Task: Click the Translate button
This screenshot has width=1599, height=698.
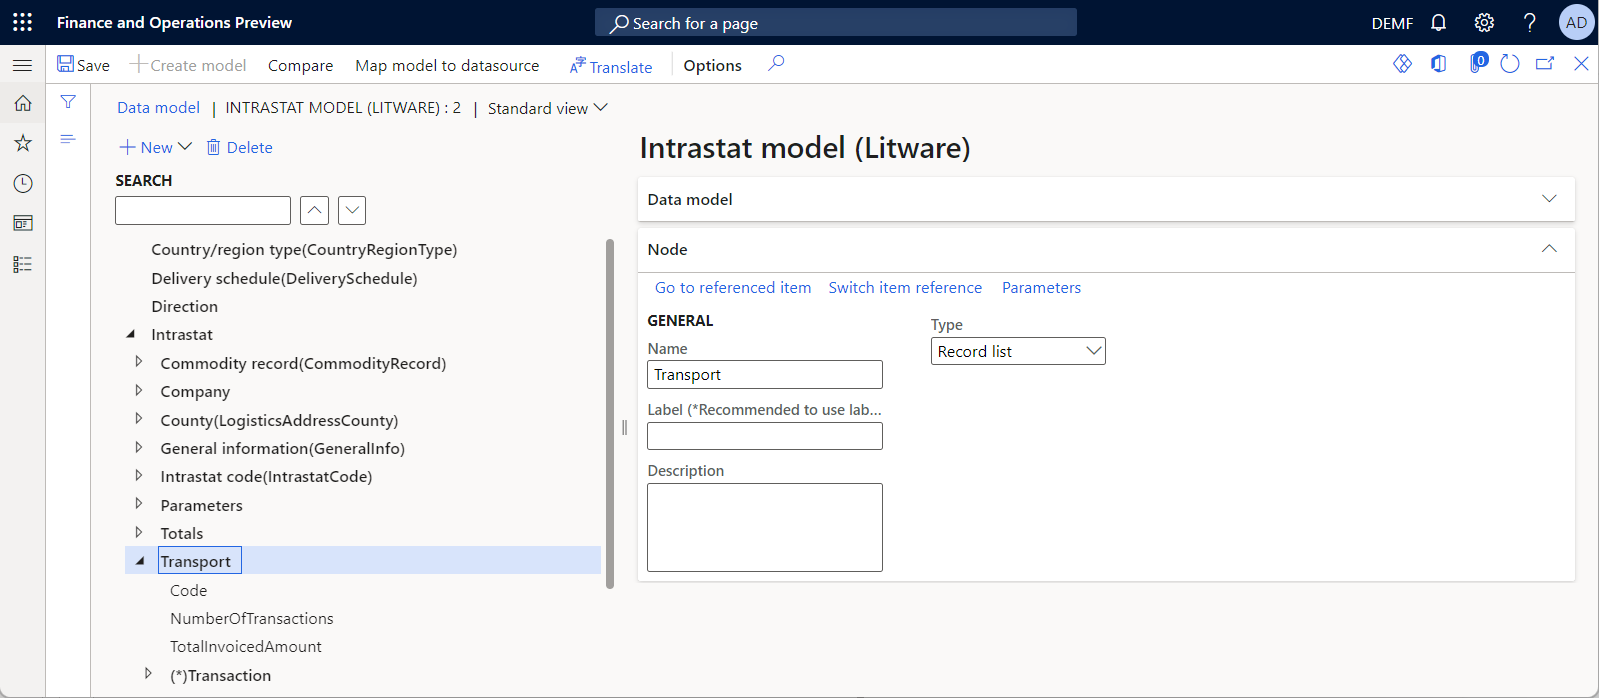Action: tap(611, 66)
